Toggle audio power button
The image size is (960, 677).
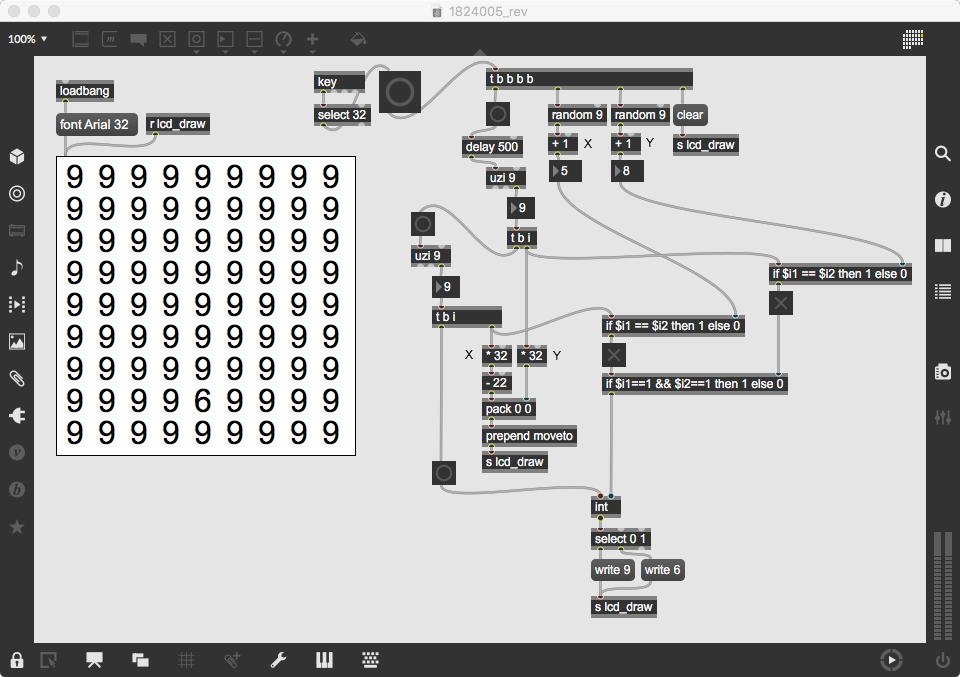[943, 660]
